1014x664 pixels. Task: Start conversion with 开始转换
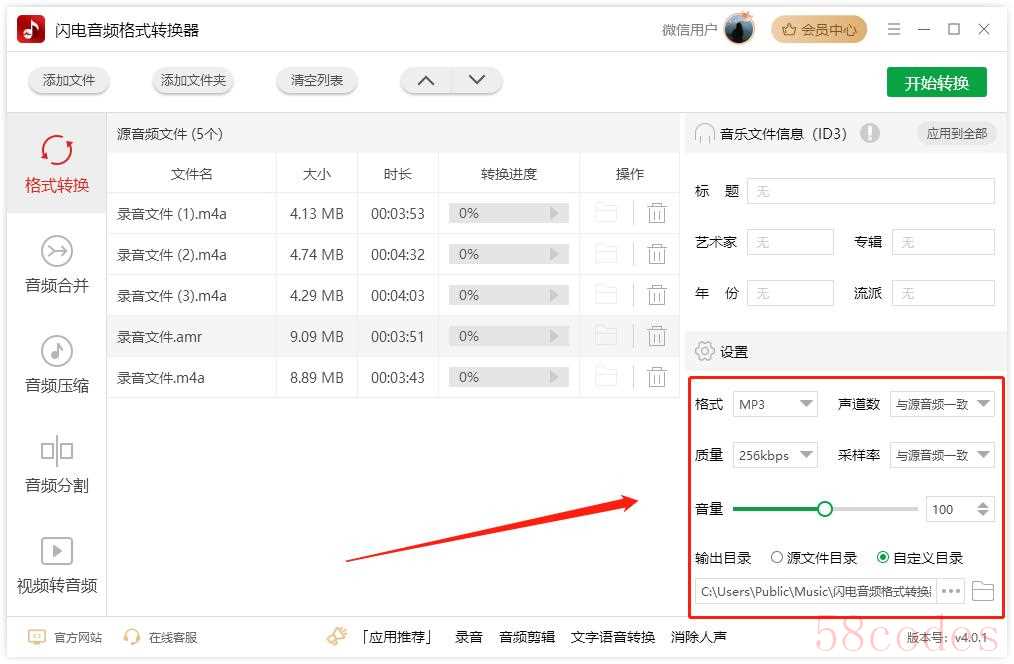point(936,82)
